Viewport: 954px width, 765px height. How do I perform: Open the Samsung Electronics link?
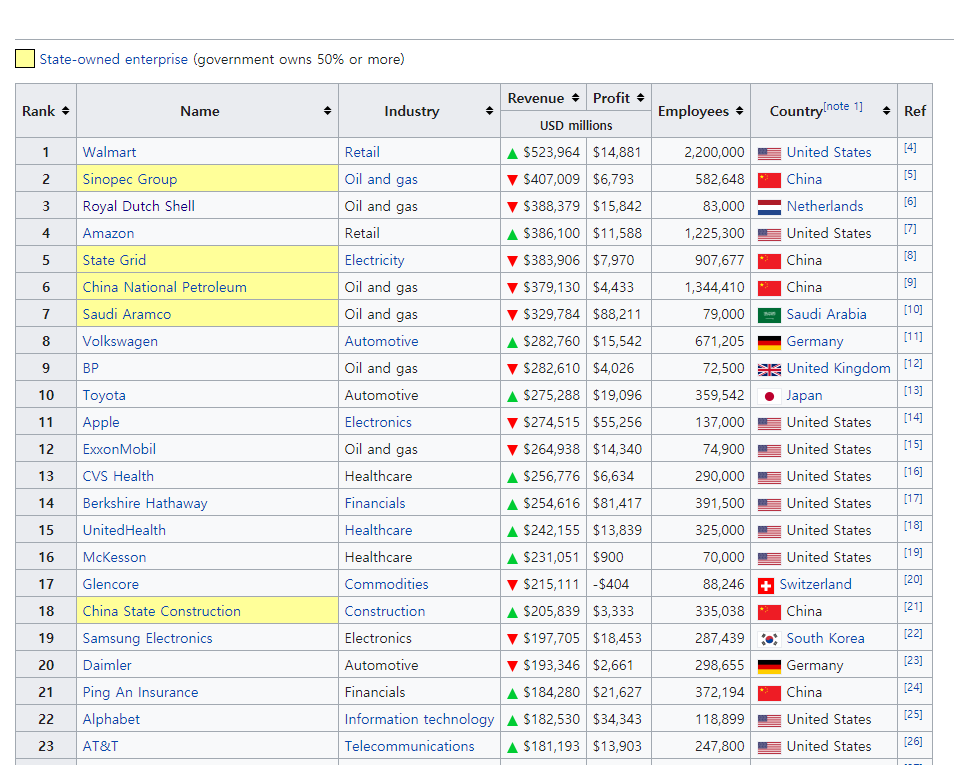147,638
